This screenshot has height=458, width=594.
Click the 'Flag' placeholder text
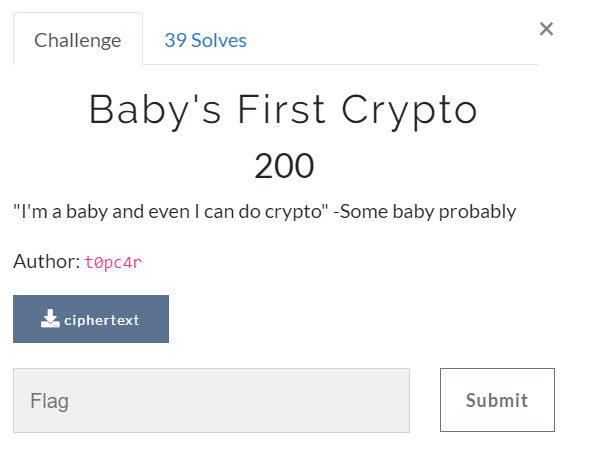50,401
